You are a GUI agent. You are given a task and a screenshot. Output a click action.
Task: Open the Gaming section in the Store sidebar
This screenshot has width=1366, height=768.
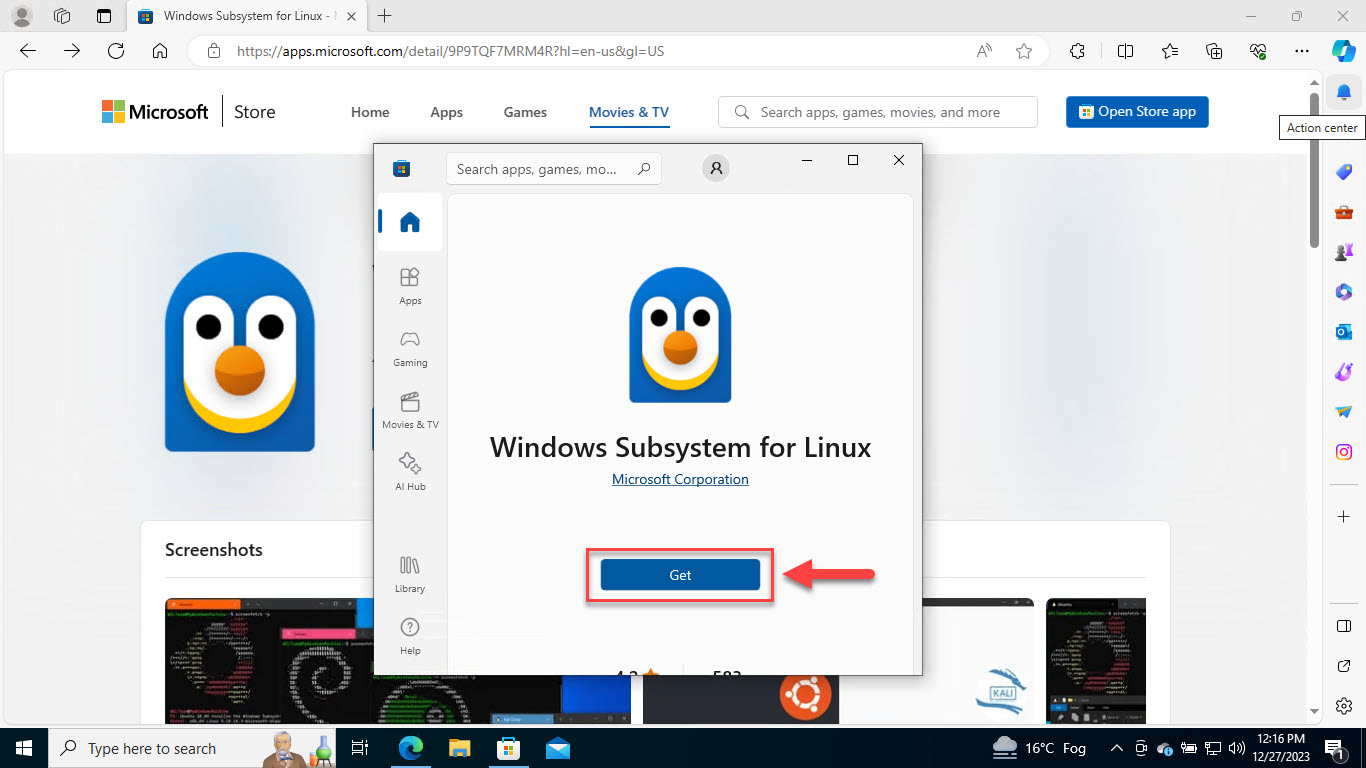pos(409,348)
